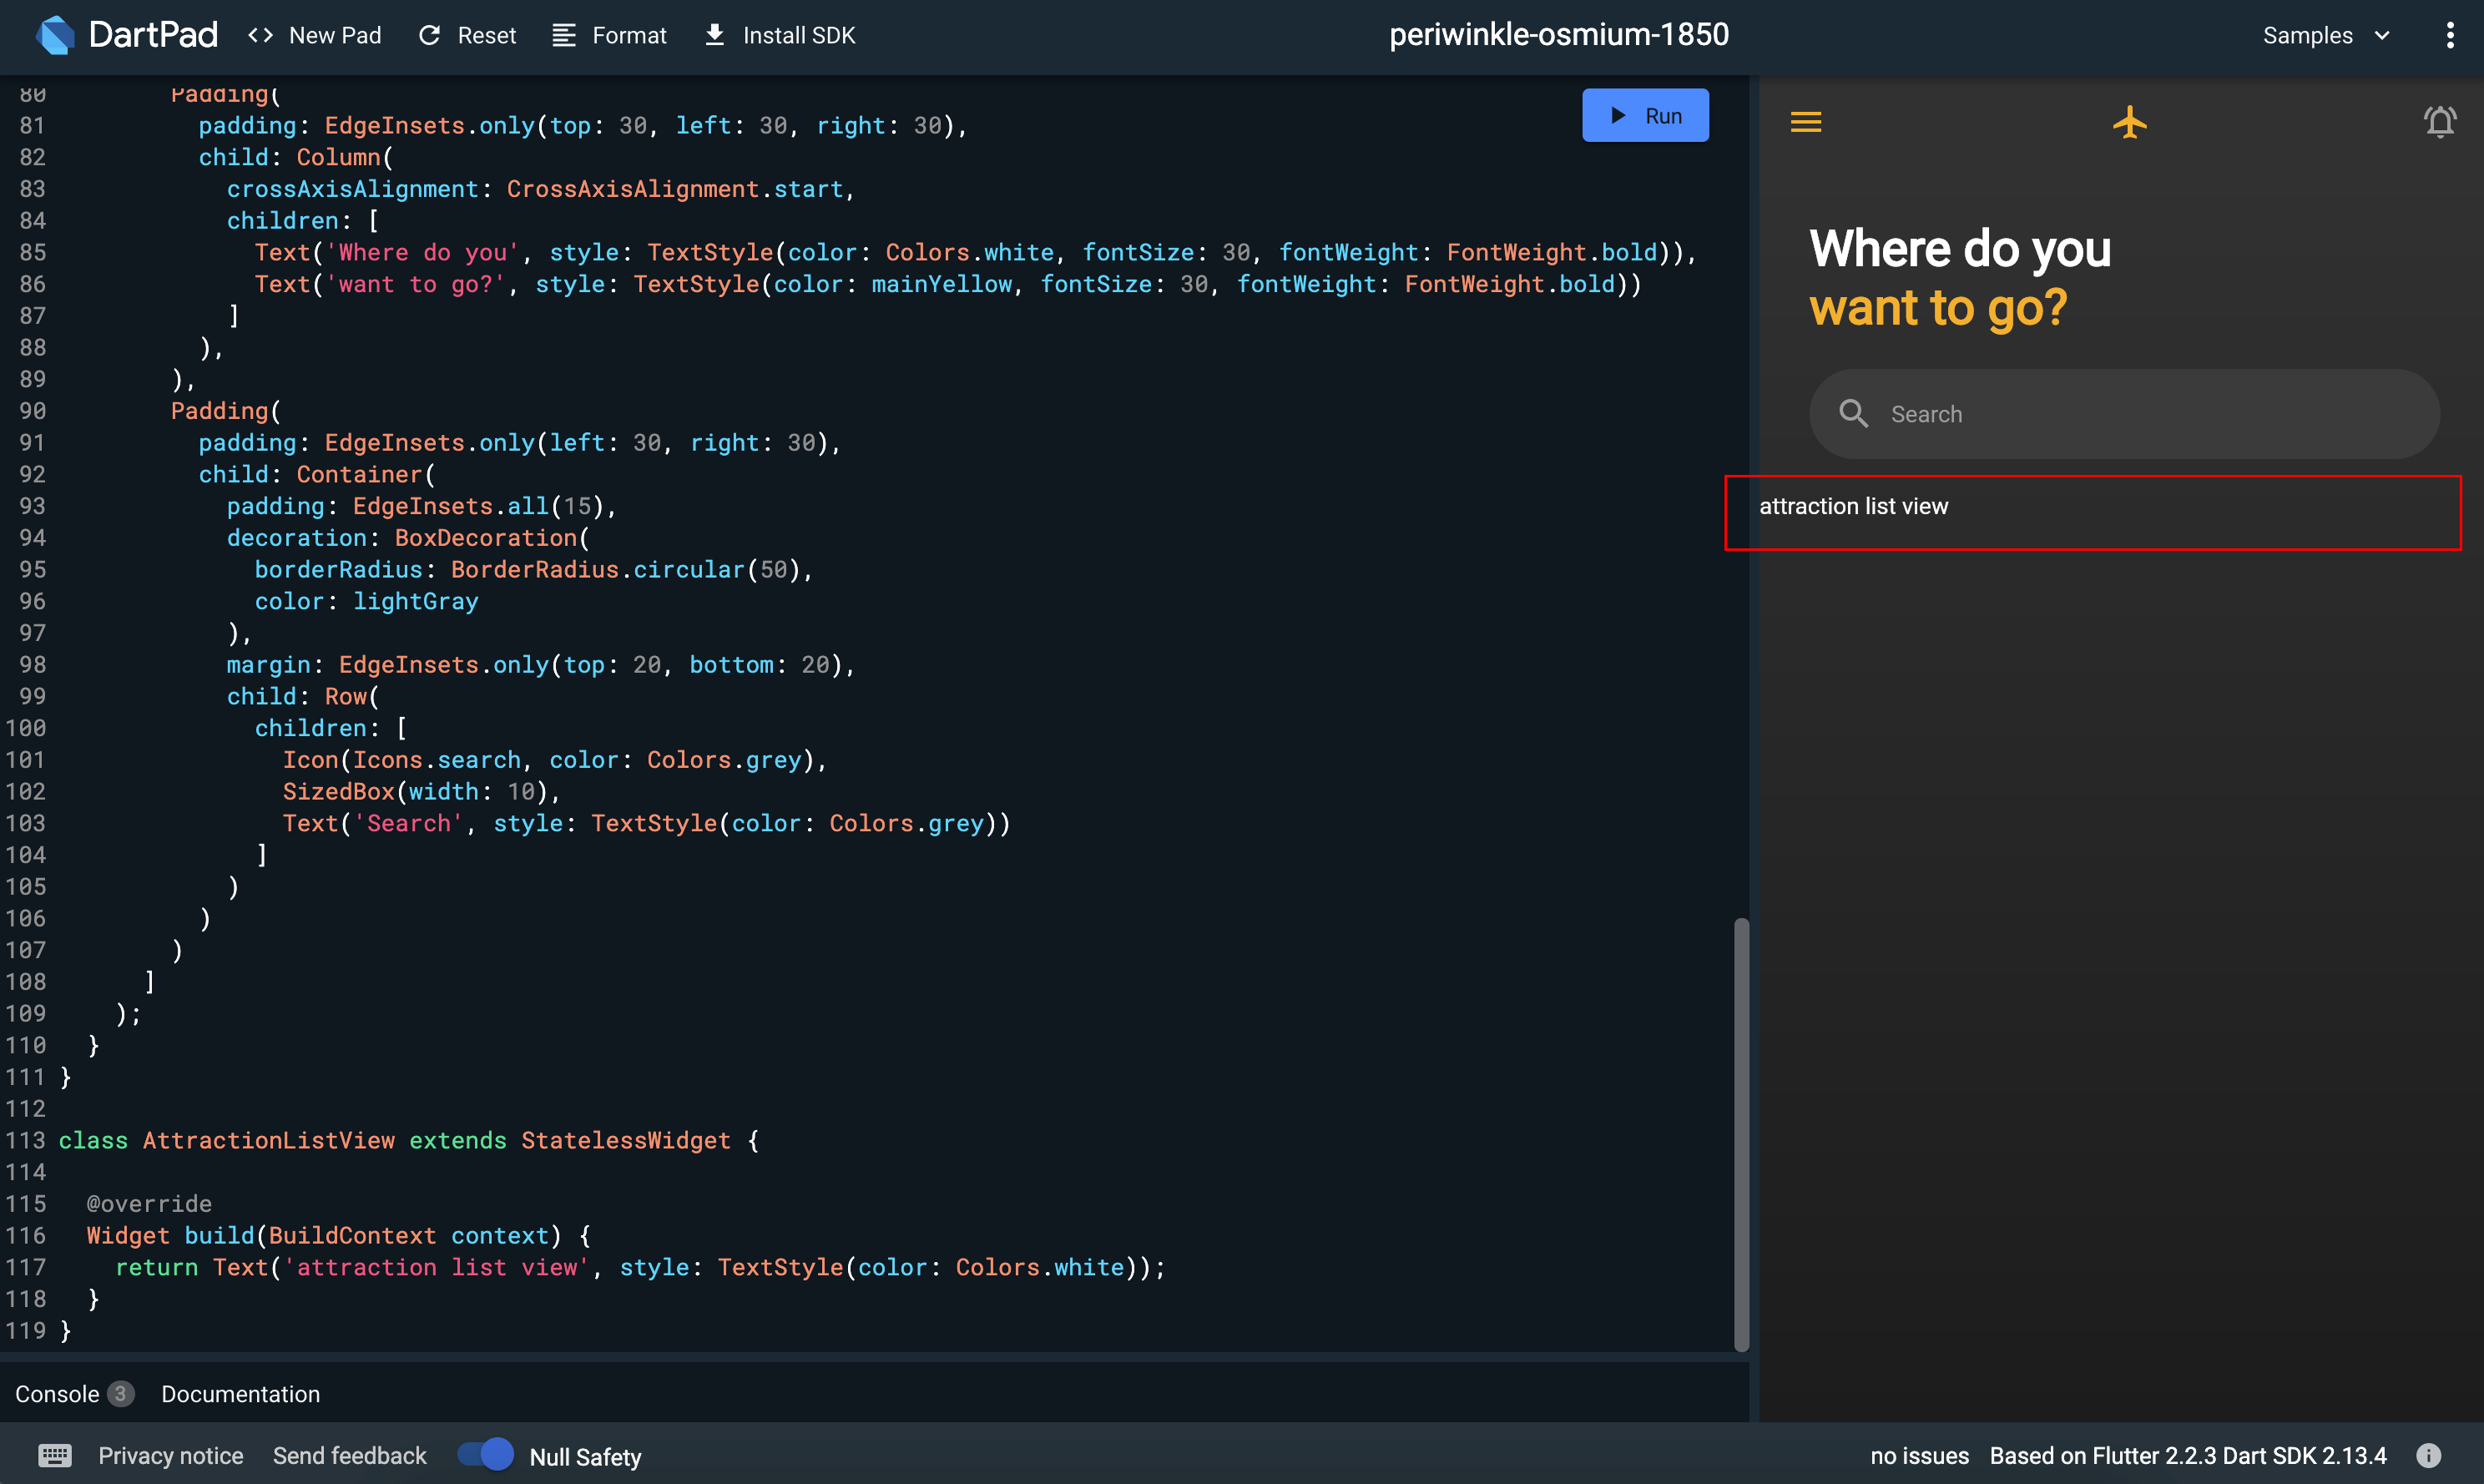
Task: Click Privacy notice link
Action: (x=169, y=1457)
